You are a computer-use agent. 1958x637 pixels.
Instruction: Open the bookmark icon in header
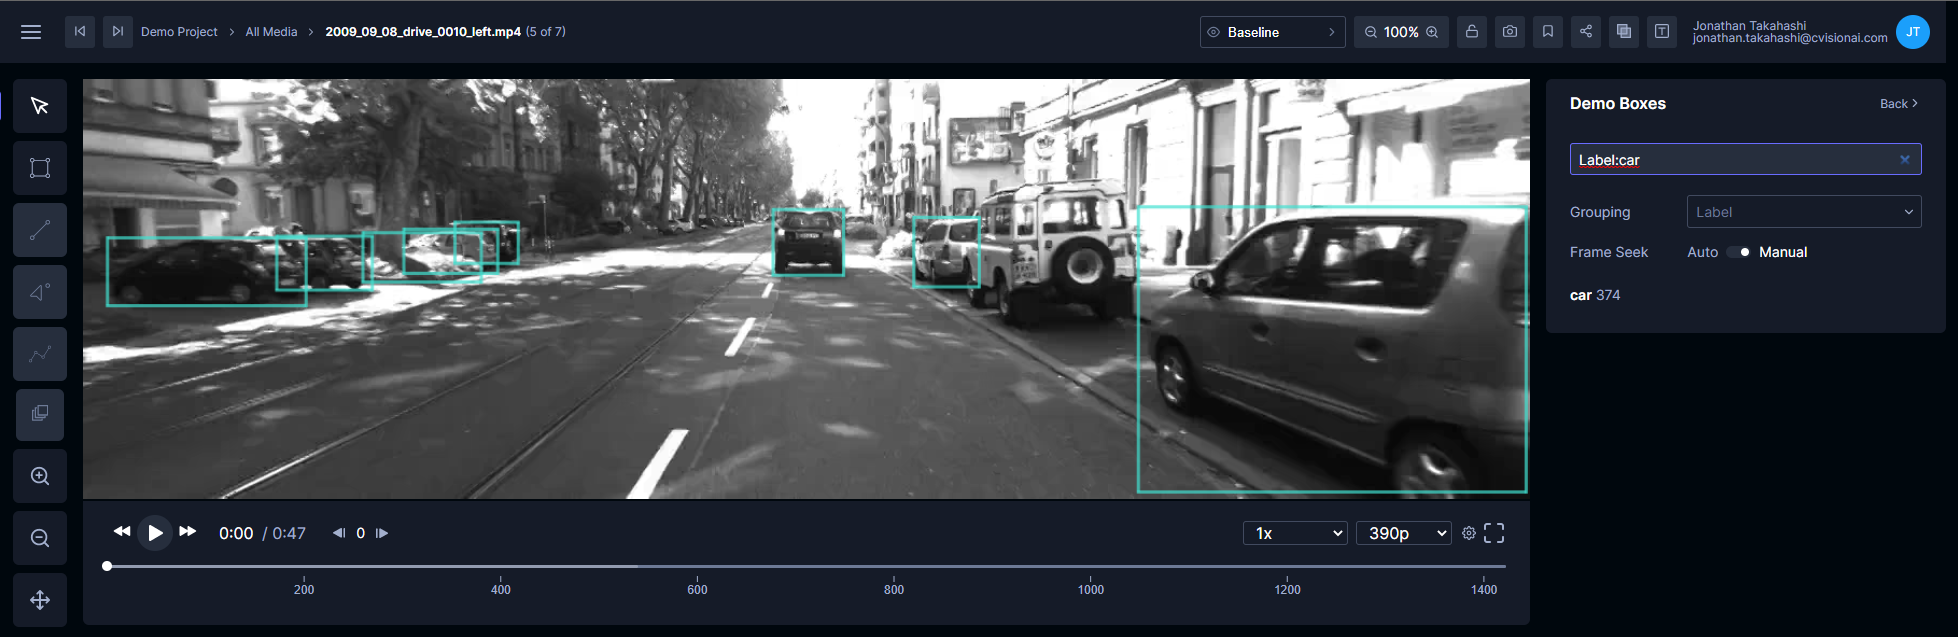pos(1548,32)
